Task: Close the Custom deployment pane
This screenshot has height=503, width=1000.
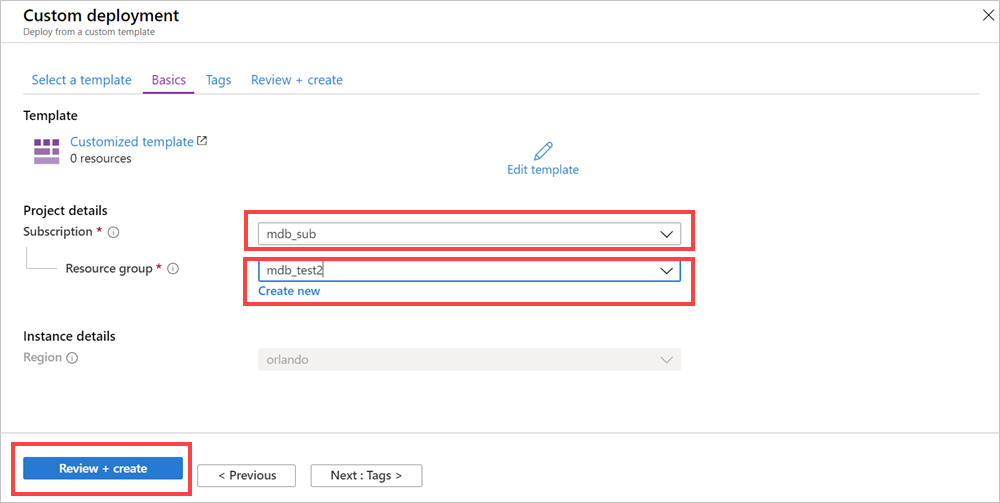Action: click(x=988, y=17)
